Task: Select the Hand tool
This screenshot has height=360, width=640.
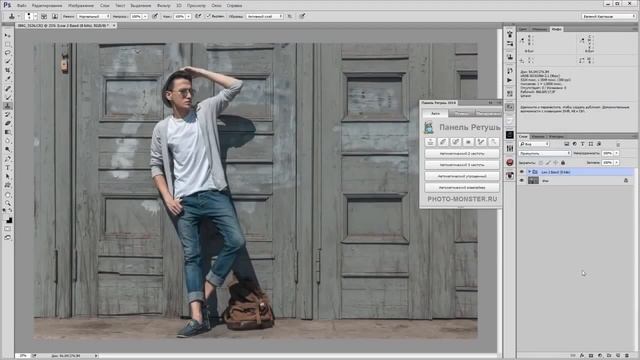Action: [x=8, y=195]
